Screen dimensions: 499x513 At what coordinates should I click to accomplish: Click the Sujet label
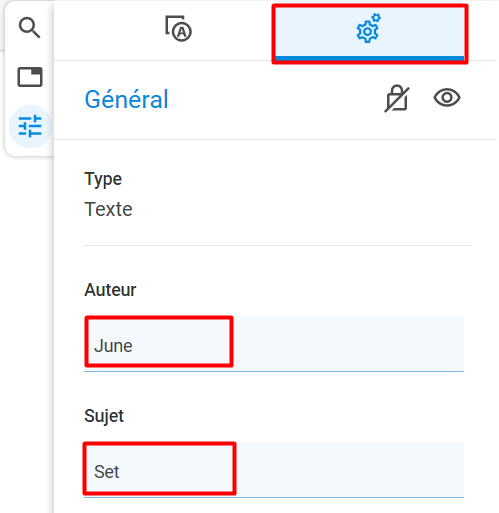[104, 416]
